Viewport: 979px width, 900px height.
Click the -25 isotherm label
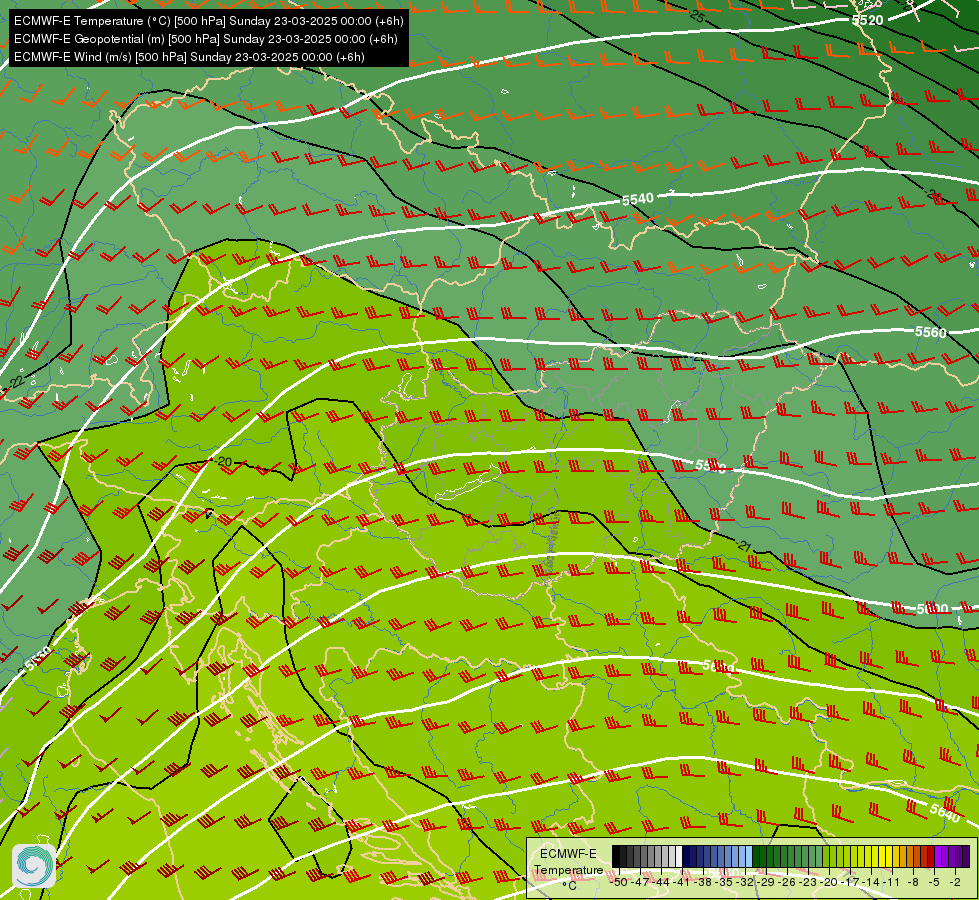click(x=696, y=16)
